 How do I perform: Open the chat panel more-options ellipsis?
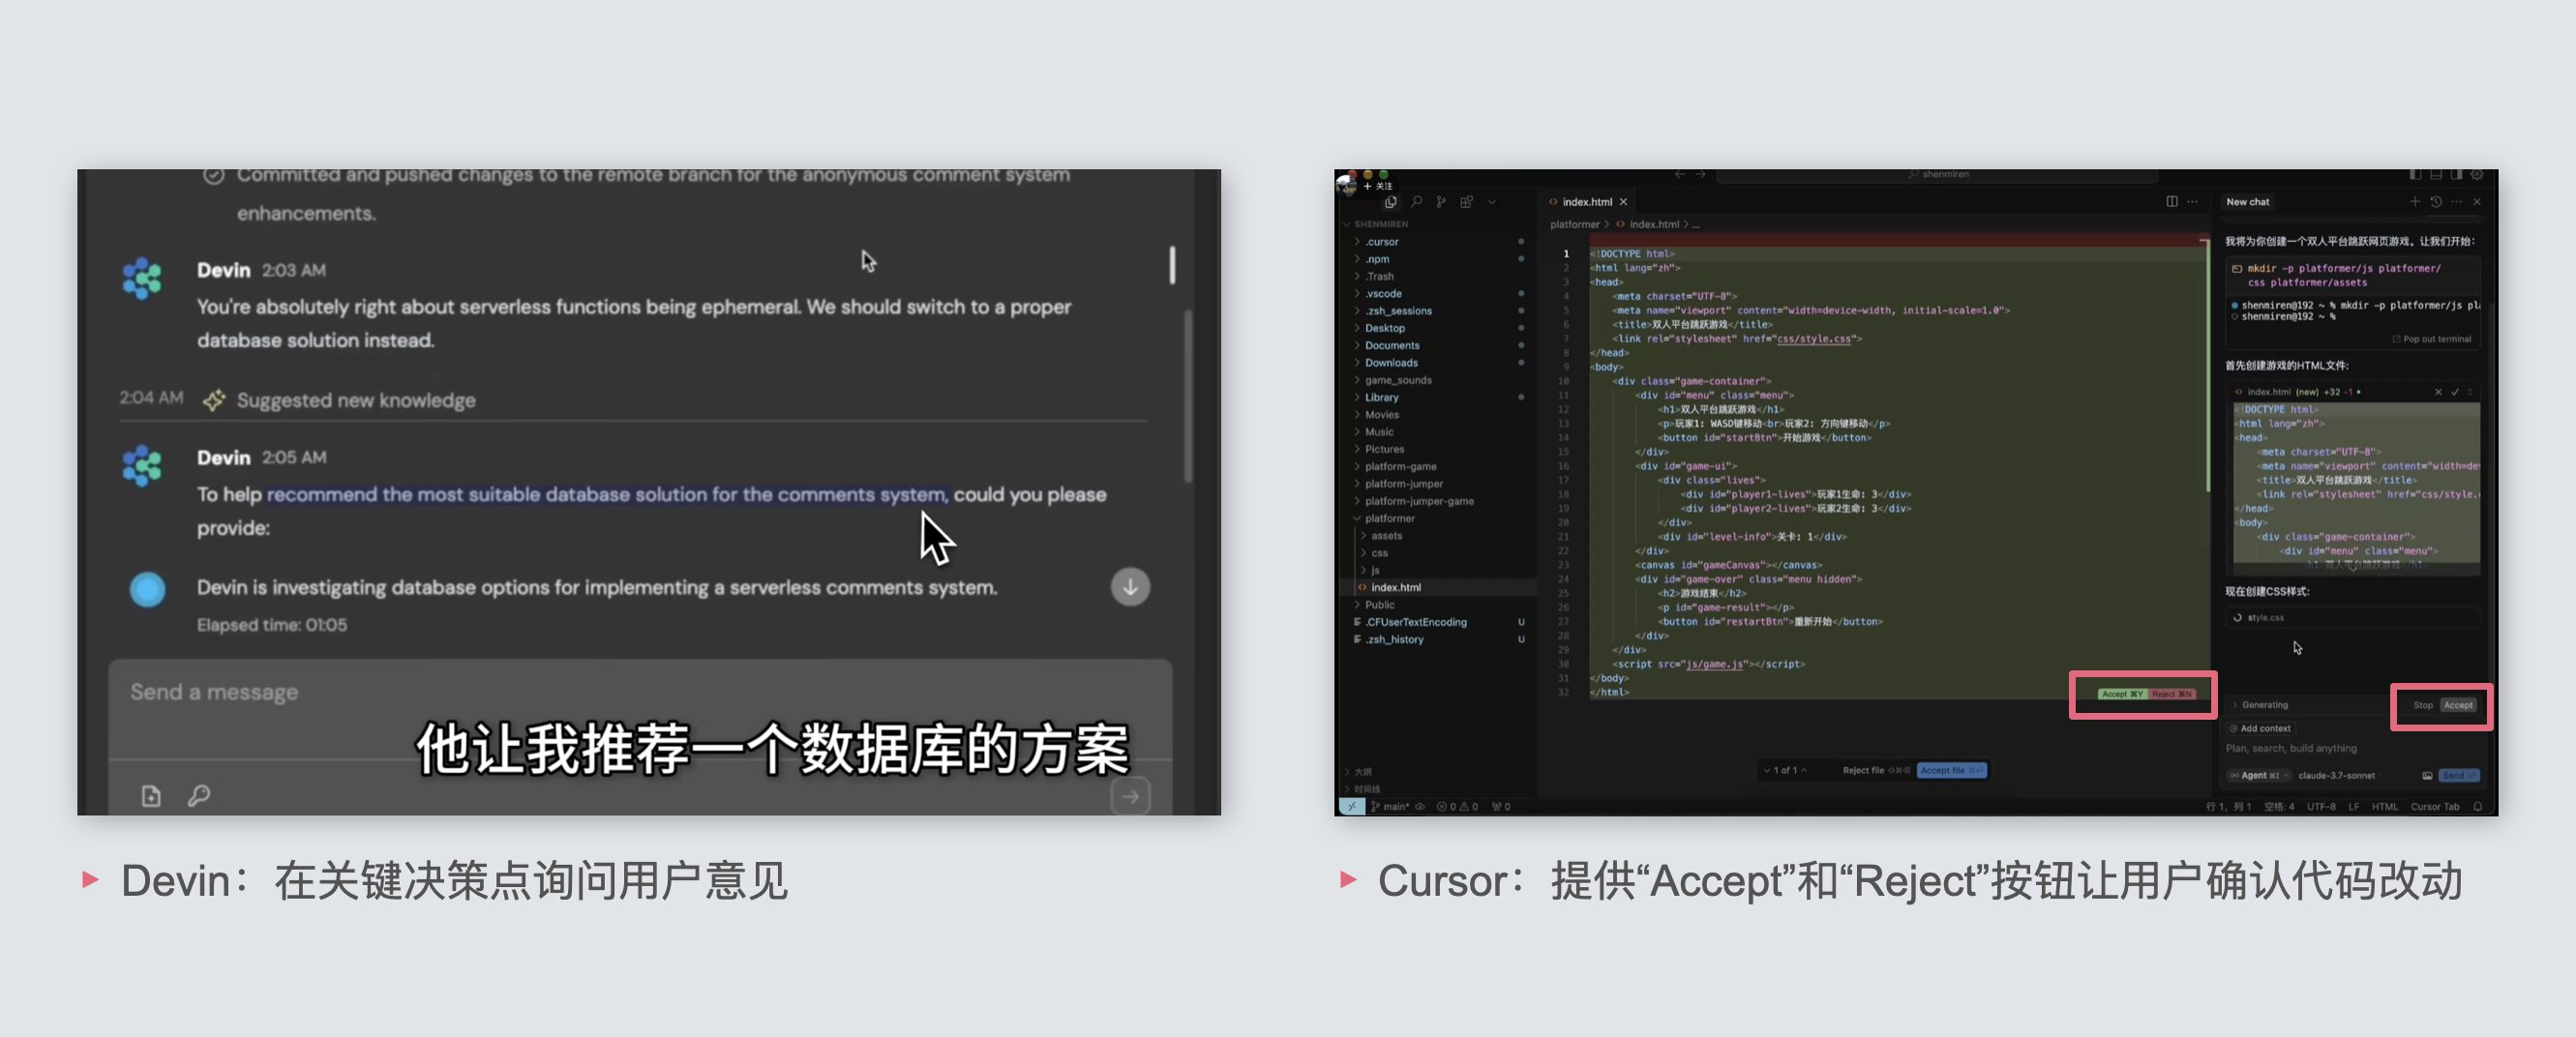click(2456, 202)
